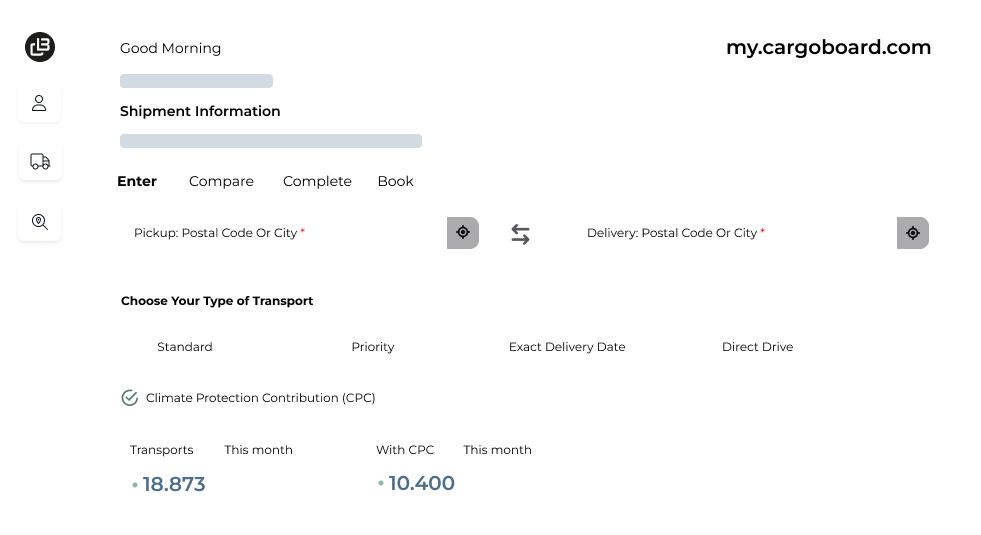The width and height of the screenshot is (981, 535).
Task: Select the Priority transport type
Action: point(372,347)
